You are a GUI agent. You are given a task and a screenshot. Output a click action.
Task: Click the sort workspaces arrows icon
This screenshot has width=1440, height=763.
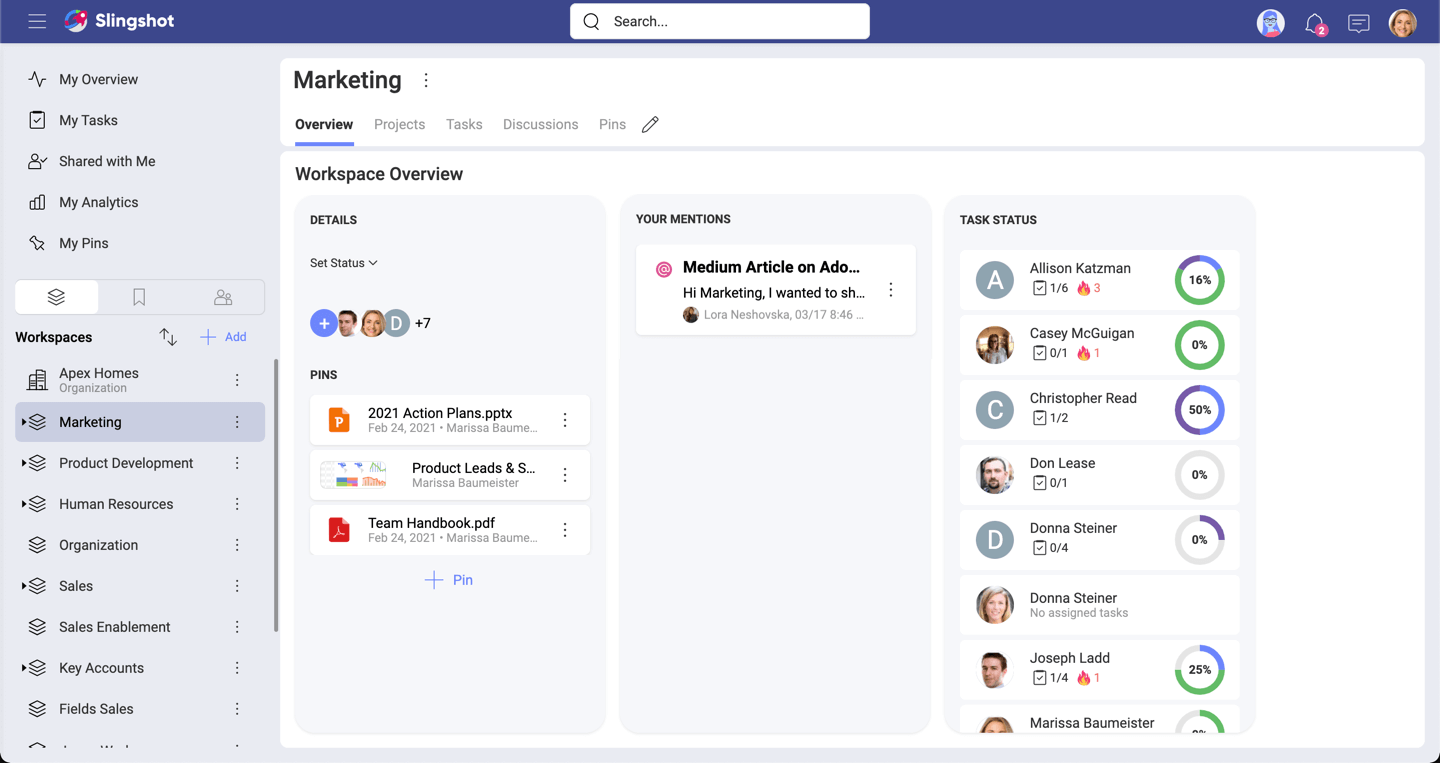point(168,337)
